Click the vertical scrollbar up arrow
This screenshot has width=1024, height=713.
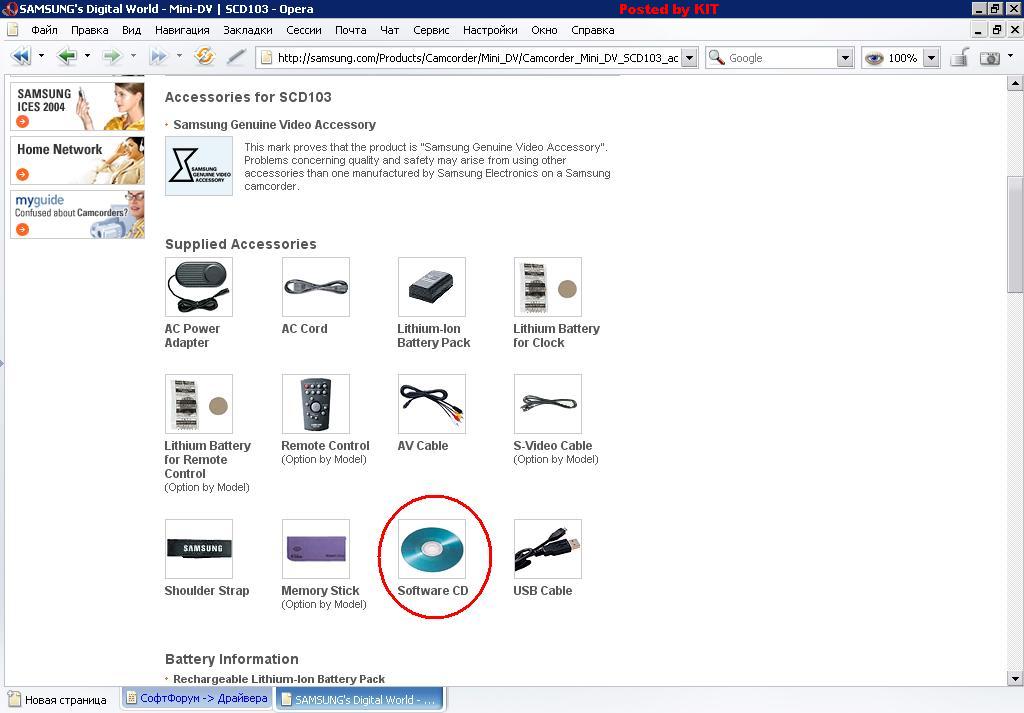1015,83
